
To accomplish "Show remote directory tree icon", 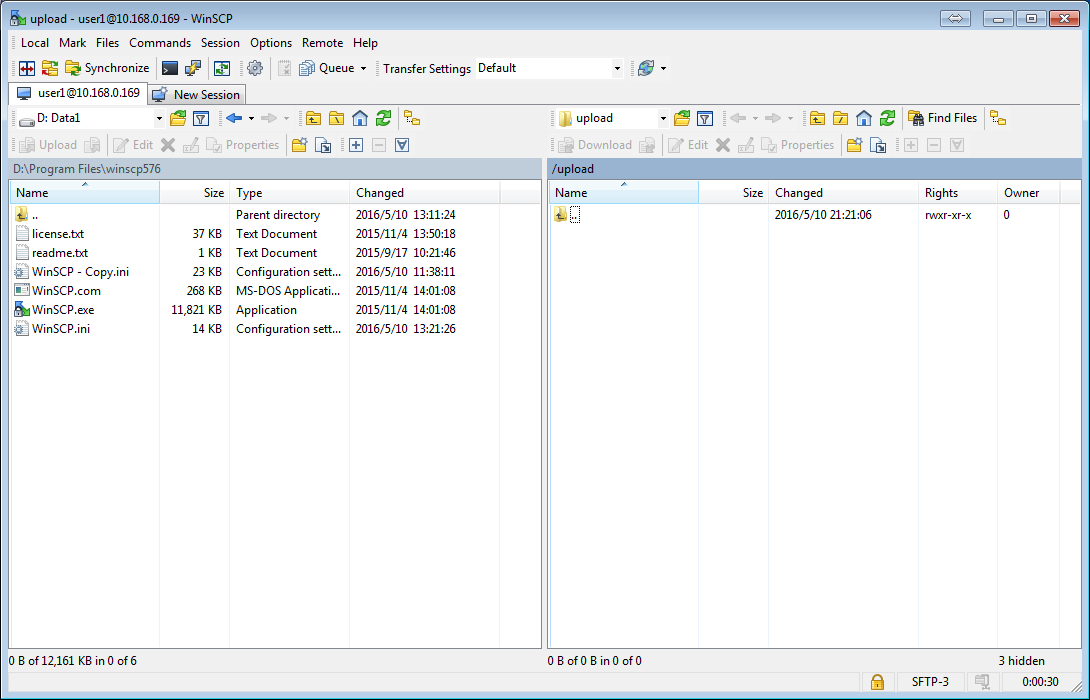I will point(998,118).
